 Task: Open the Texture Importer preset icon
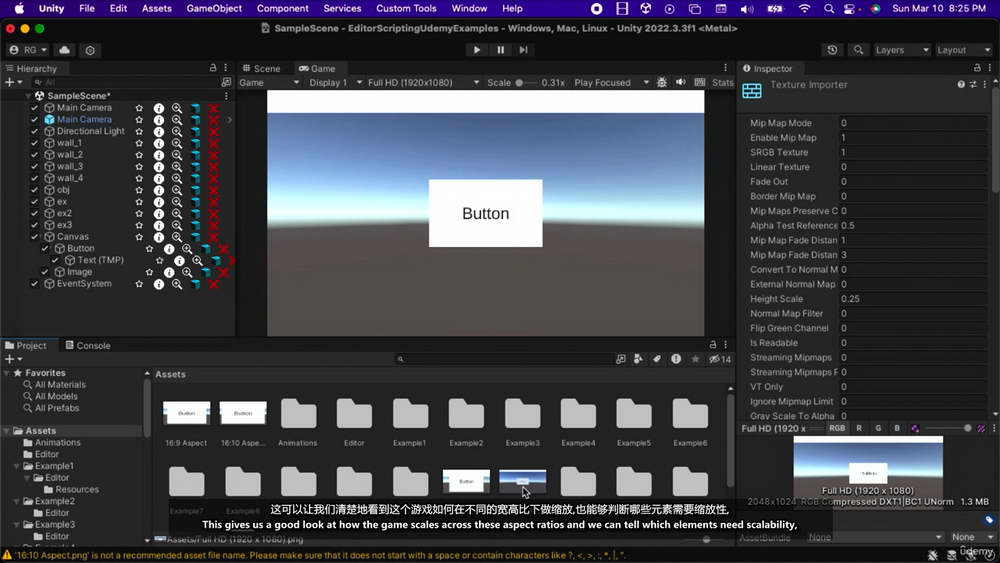point(973,84)
